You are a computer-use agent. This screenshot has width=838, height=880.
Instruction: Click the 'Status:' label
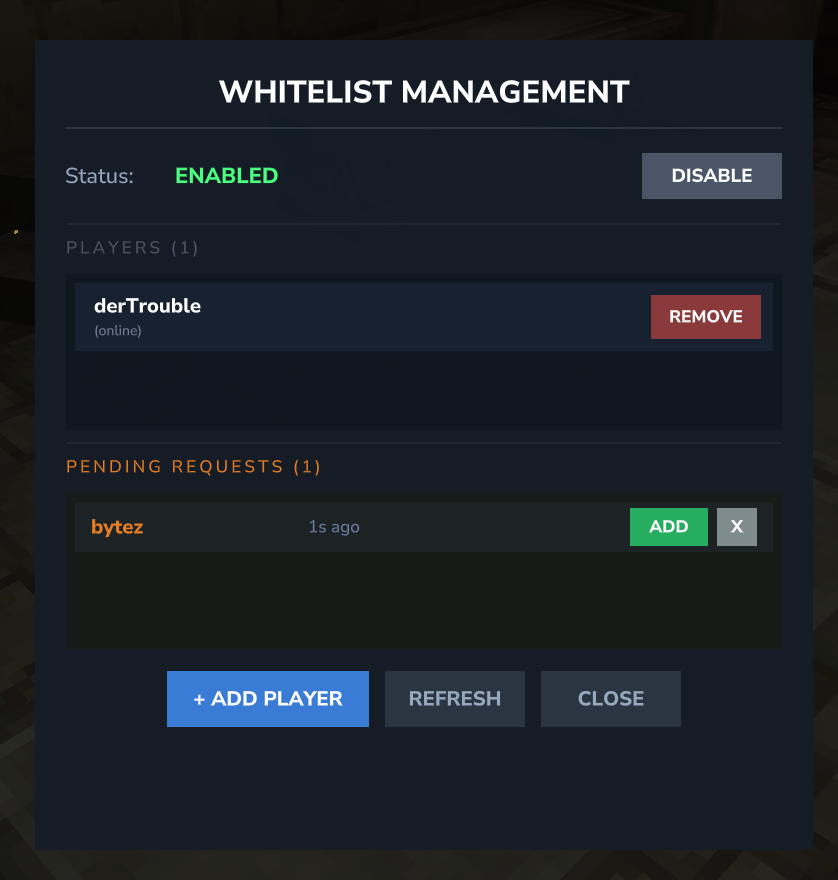tap(99, 176)
